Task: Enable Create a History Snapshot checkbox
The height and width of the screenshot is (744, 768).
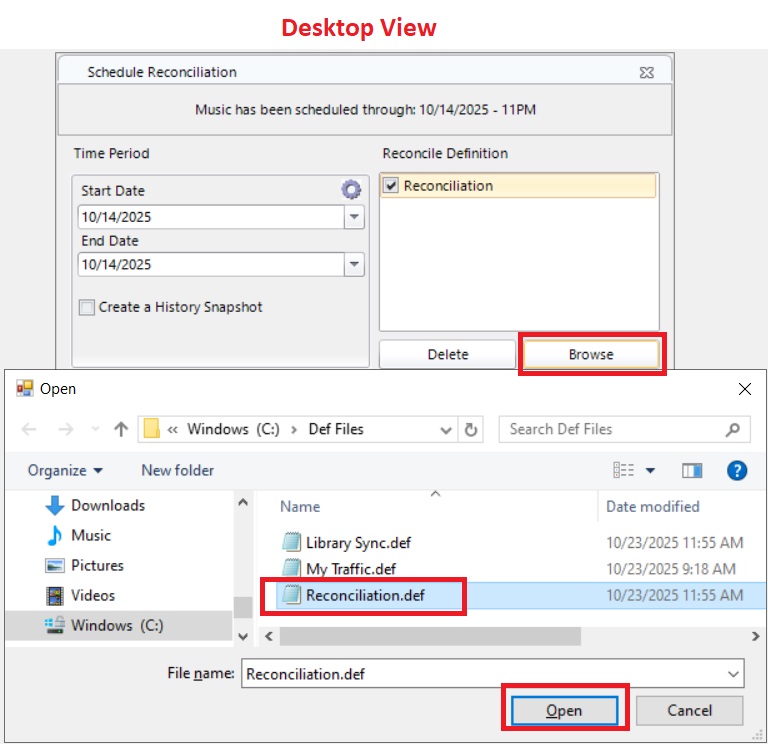Action: tap(87, 308)
